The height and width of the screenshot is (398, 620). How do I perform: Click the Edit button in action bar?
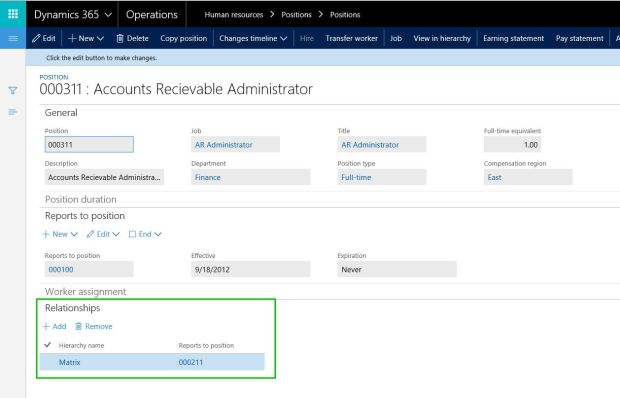[44, 38]
